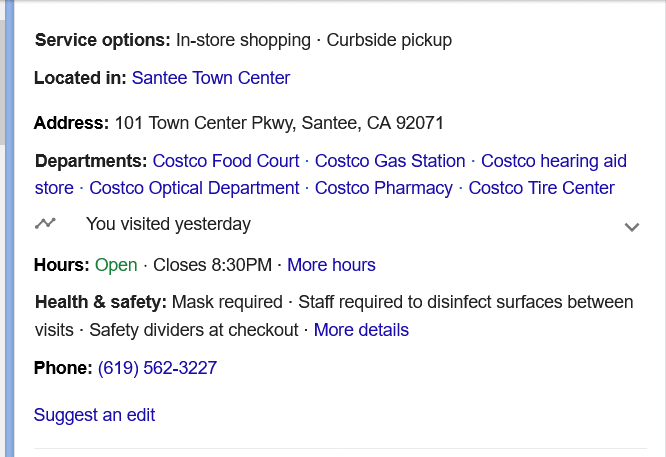Click the green Open status text
The image size is (666, 457).
tap(116, 265)
